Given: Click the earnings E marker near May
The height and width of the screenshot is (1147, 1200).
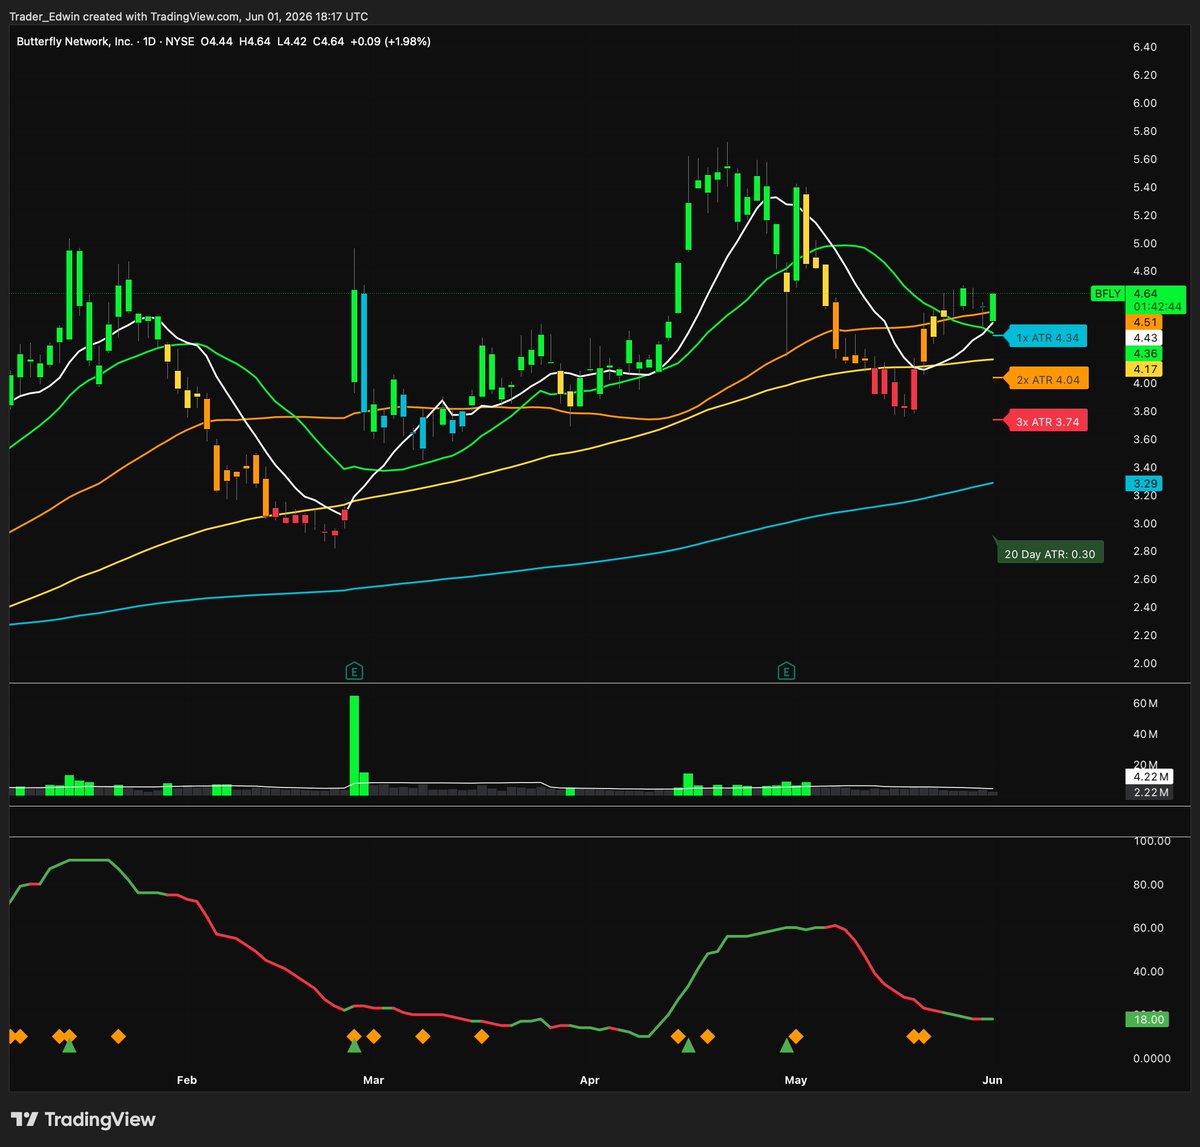Looking at the screenshot, I should point(787,671).
